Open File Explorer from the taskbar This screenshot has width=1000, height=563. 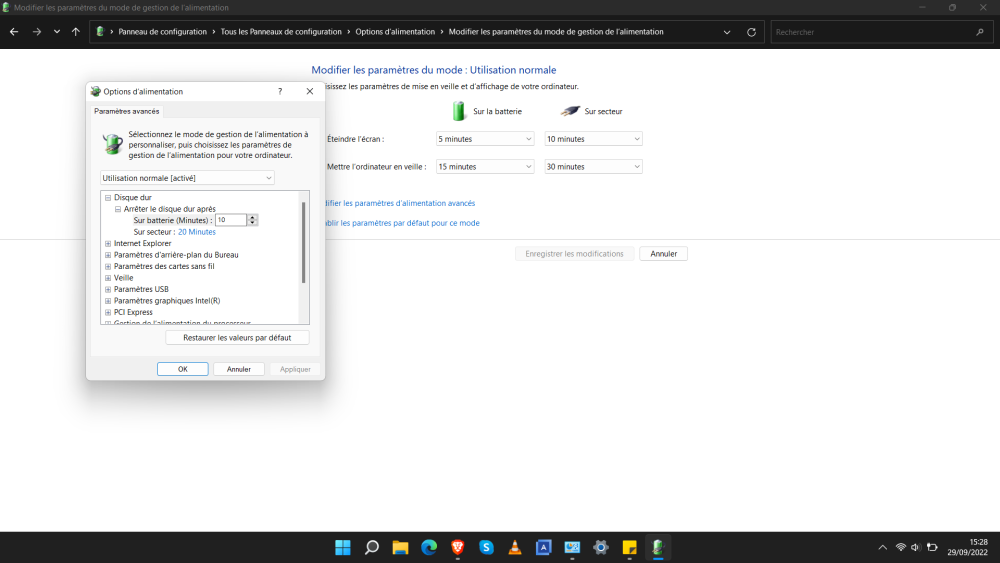[x=400, y=547]
